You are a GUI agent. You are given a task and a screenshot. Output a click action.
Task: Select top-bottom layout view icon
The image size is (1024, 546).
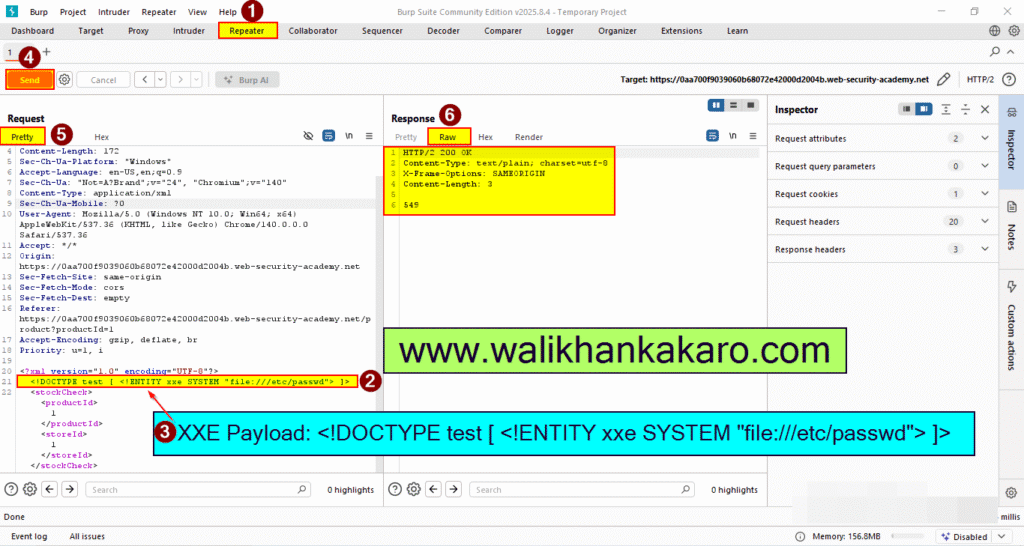pyautogui.click(x=733, y=105)
